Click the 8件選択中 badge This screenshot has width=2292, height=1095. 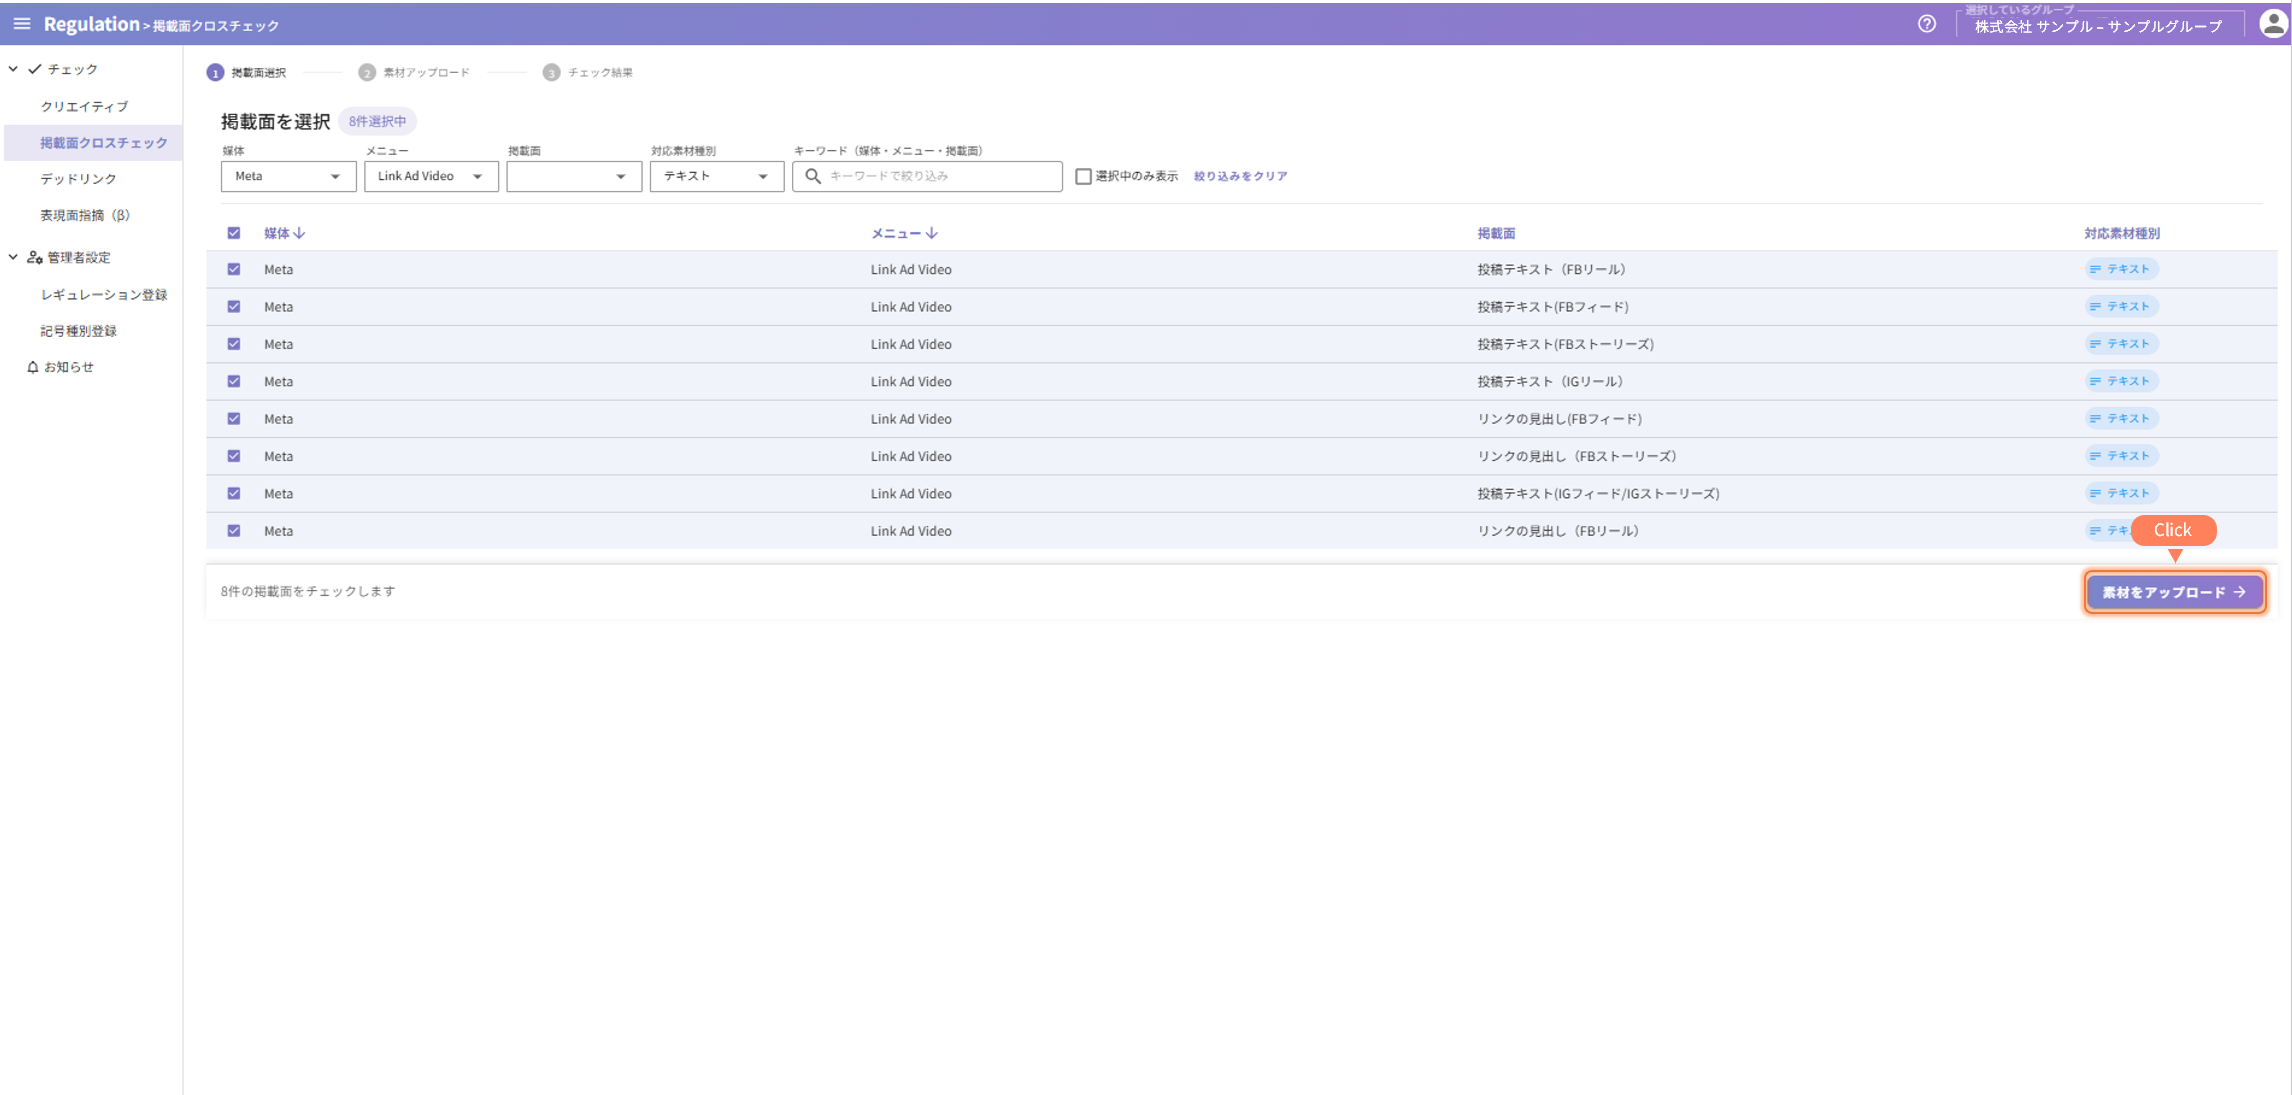click(x=378, y=121)
